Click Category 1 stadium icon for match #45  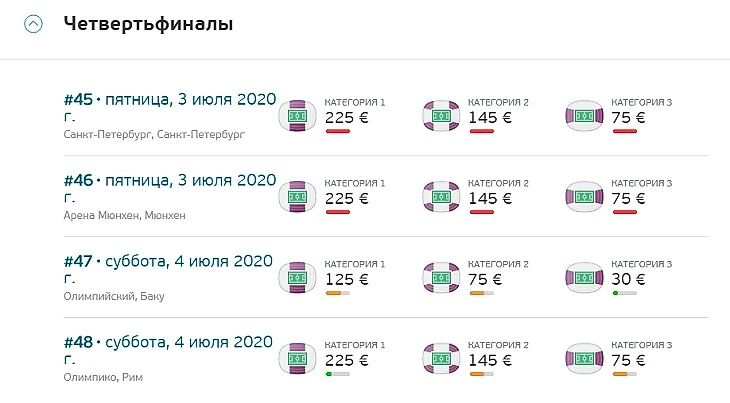coord(297,116)
